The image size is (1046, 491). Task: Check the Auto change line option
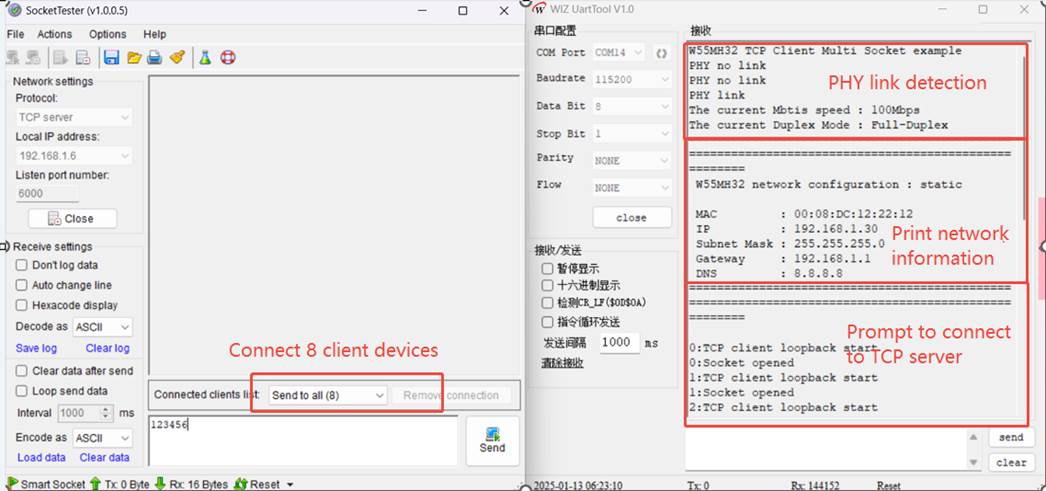coord(22,285)
